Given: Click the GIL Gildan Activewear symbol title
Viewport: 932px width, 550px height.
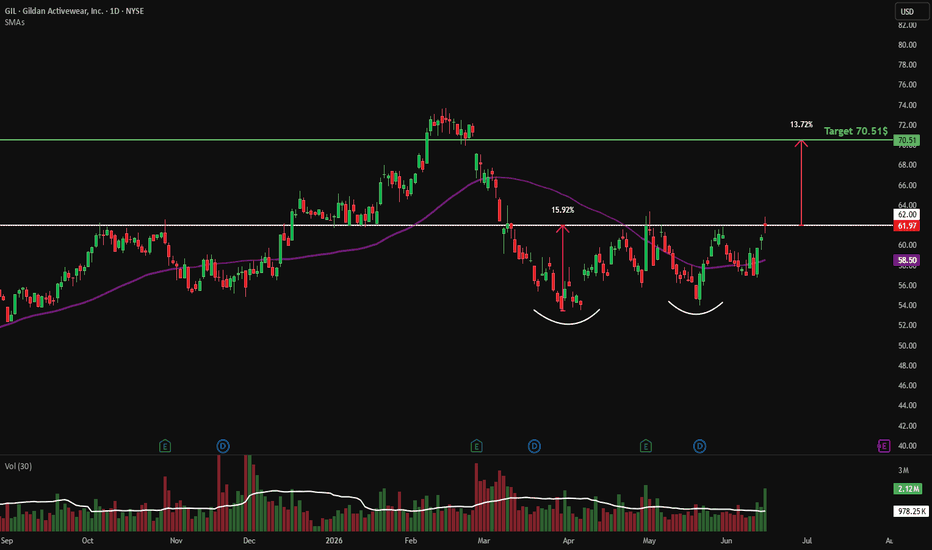Looking at the screenshot, I should 74,11.
